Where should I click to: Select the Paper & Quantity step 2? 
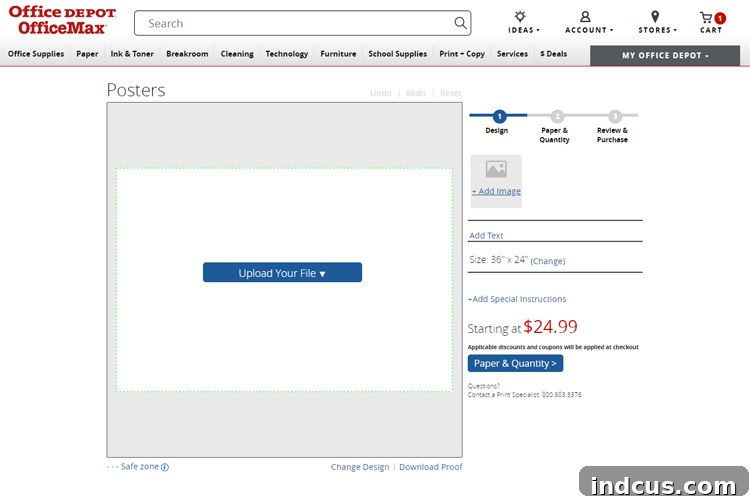(x=555, y=127)
